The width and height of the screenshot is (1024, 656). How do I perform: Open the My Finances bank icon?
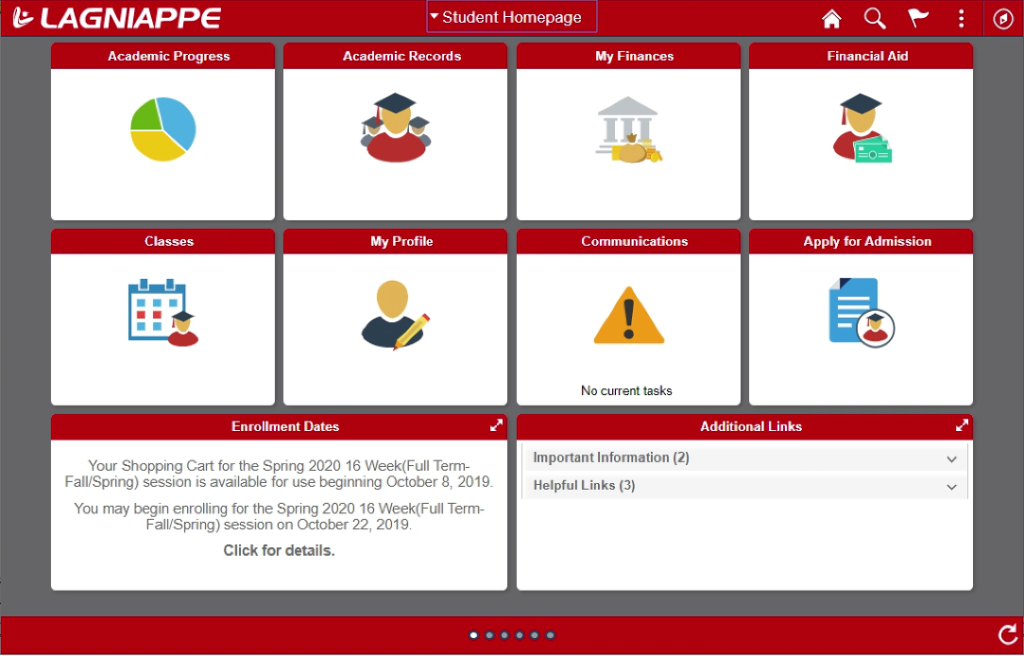628,130
